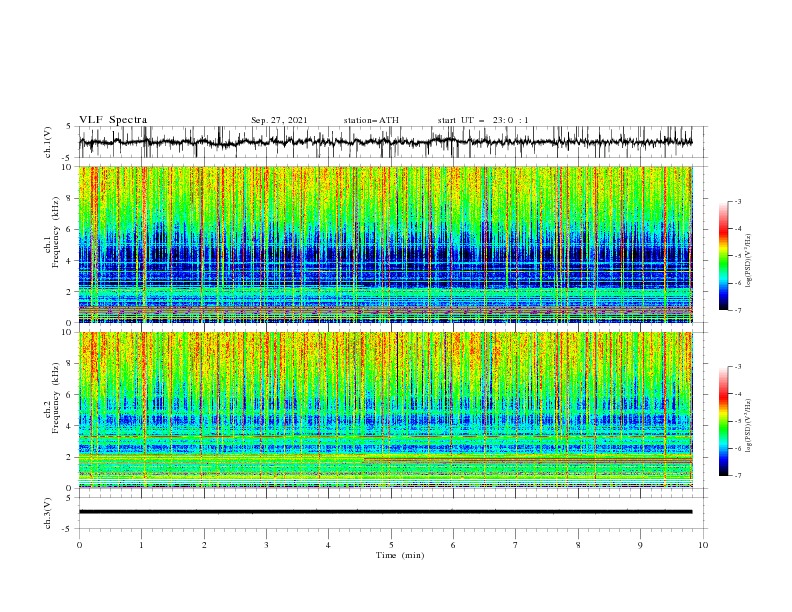This screenshot has height=612, width=792.
Task: Click the ch.2 spectrogram panel
Action: [386, 410]
